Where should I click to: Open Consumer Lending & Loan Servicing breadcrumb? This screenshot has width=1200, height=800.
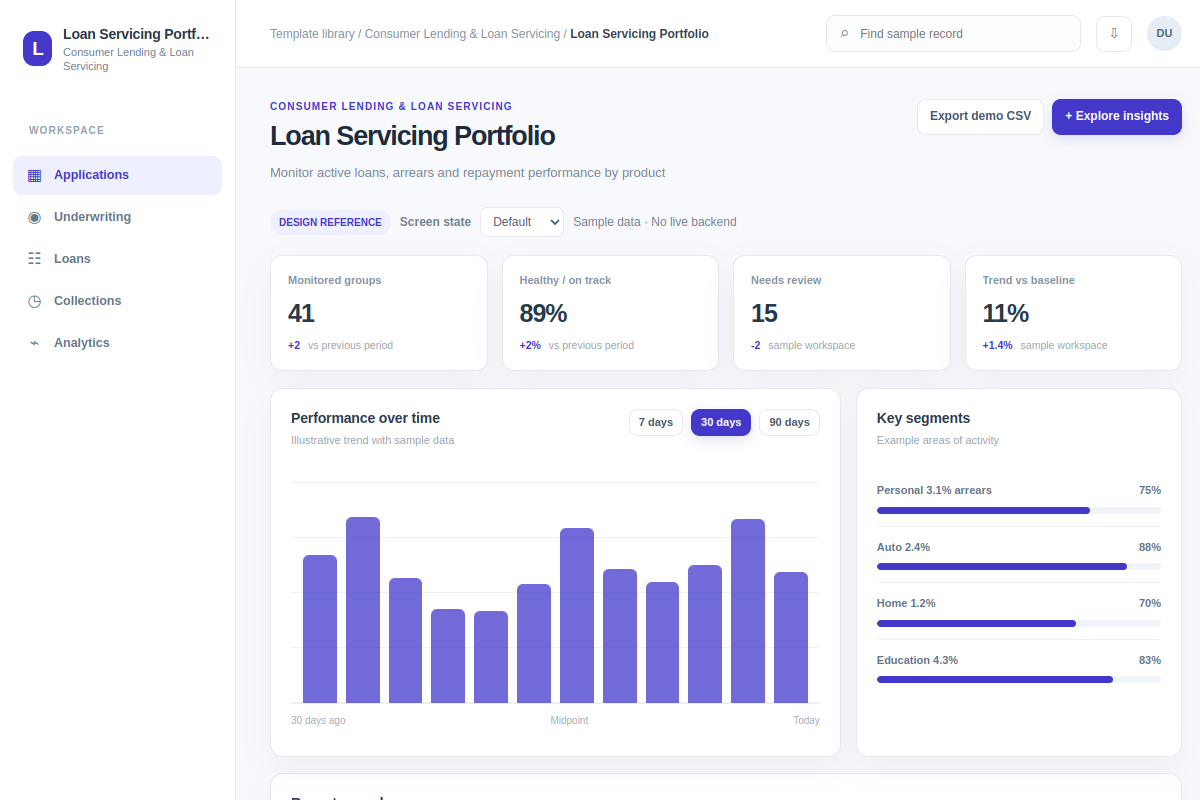pyautogui.click(x=462, y=34)
